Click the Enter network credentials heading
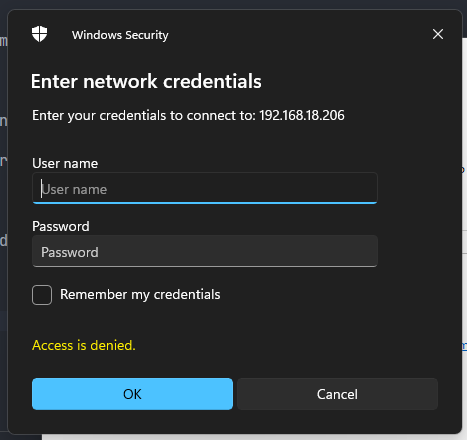Image resolution: width=467 pixels, height=440 pixels. click(x=146, y=81)
